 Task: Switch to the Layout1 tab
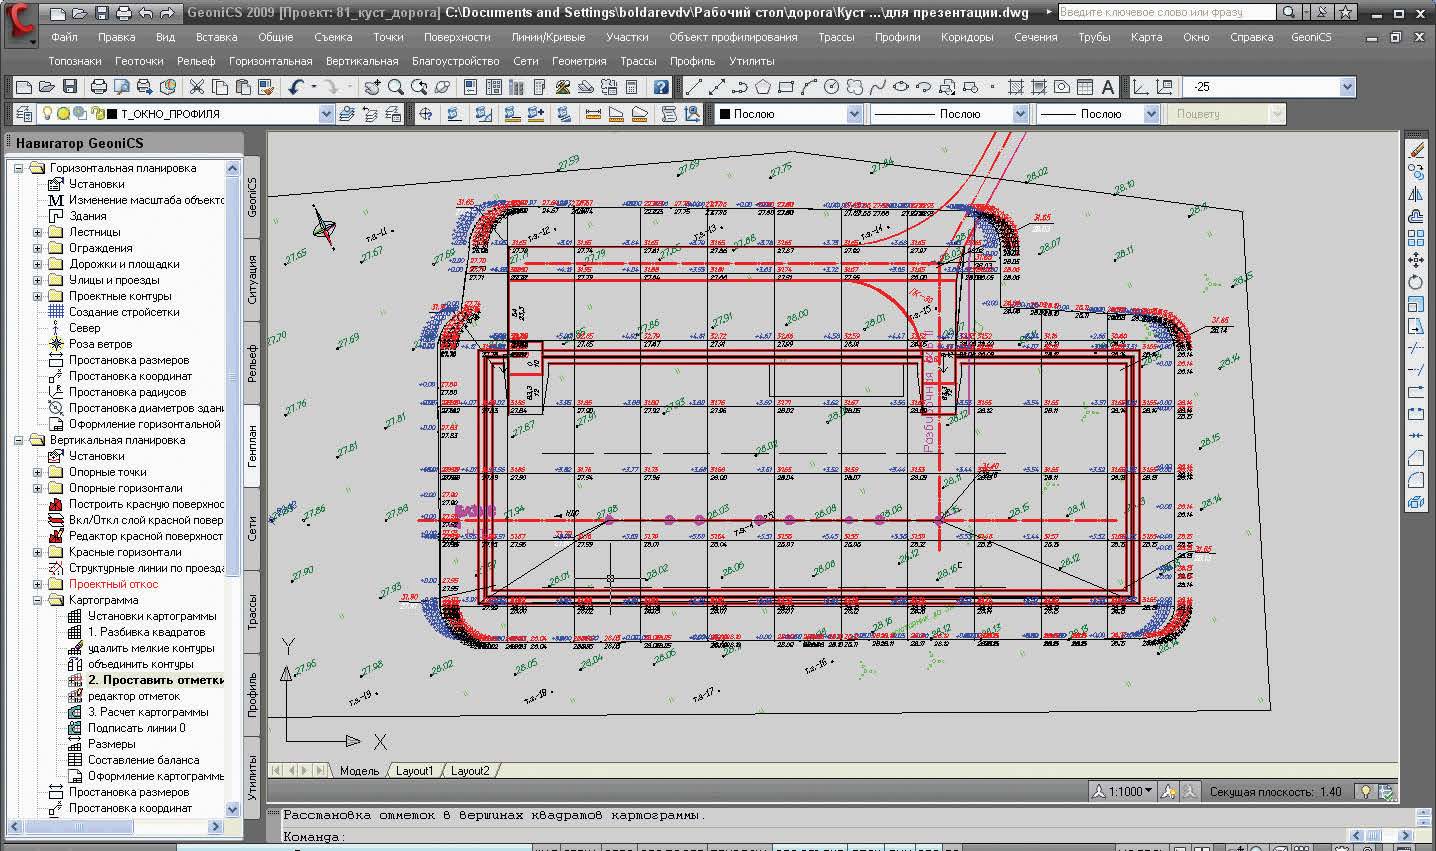(x=414, y=771)
